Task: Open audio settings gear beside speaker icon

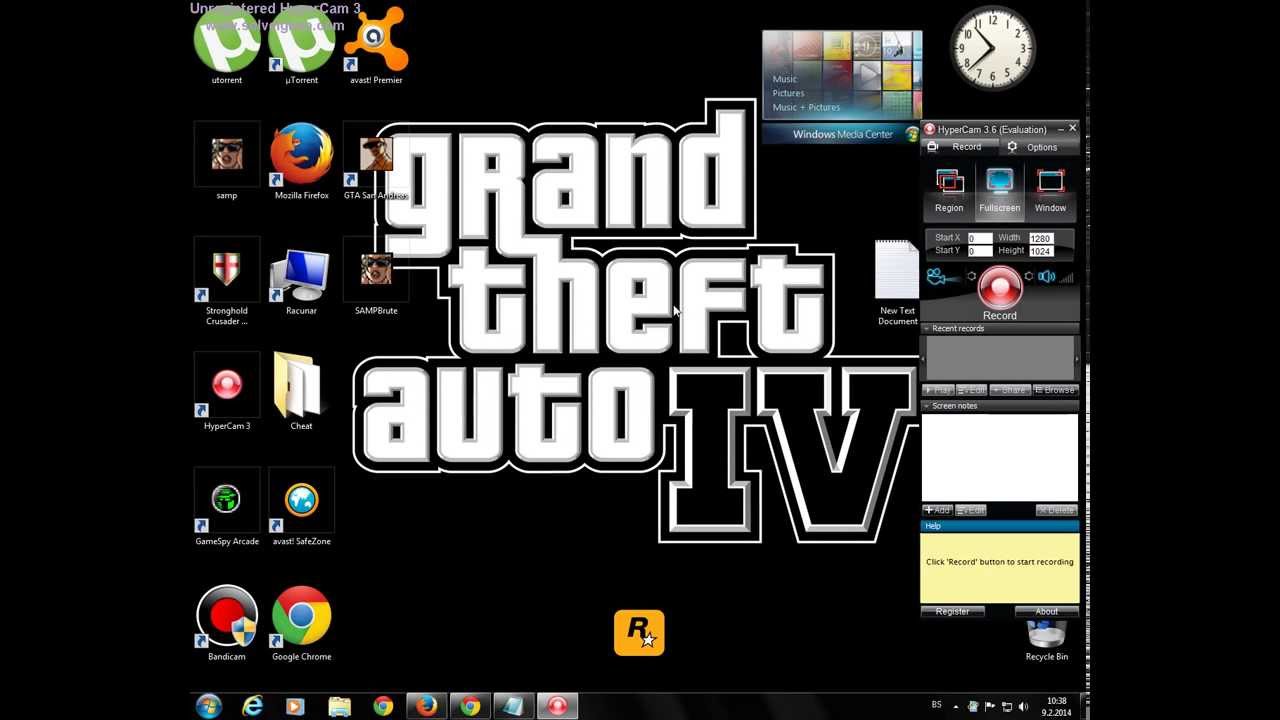Action: (1028, 277)
